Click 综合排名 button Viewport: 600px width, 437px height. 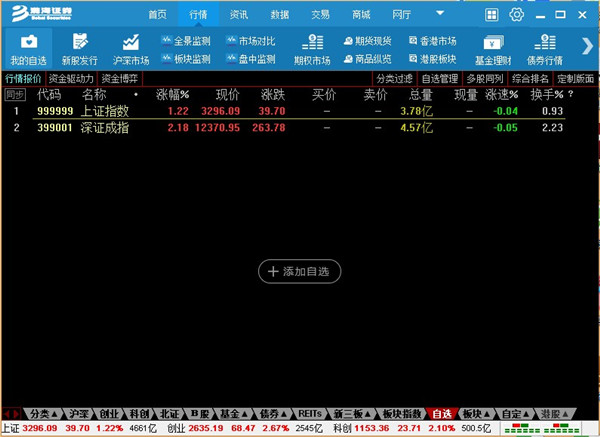tap(530, 79)
